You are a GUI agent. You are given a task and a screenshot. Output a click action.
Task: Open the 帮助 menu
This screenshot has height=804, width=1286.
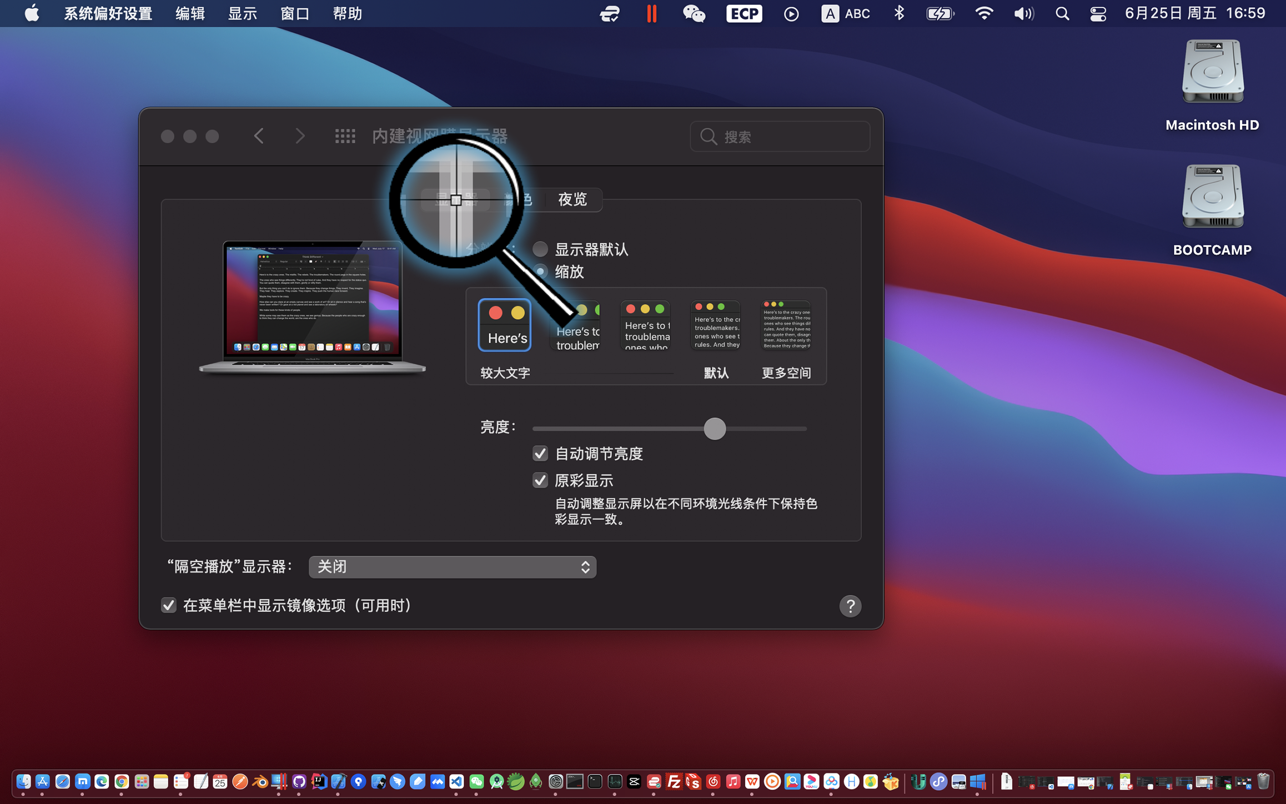347,13
